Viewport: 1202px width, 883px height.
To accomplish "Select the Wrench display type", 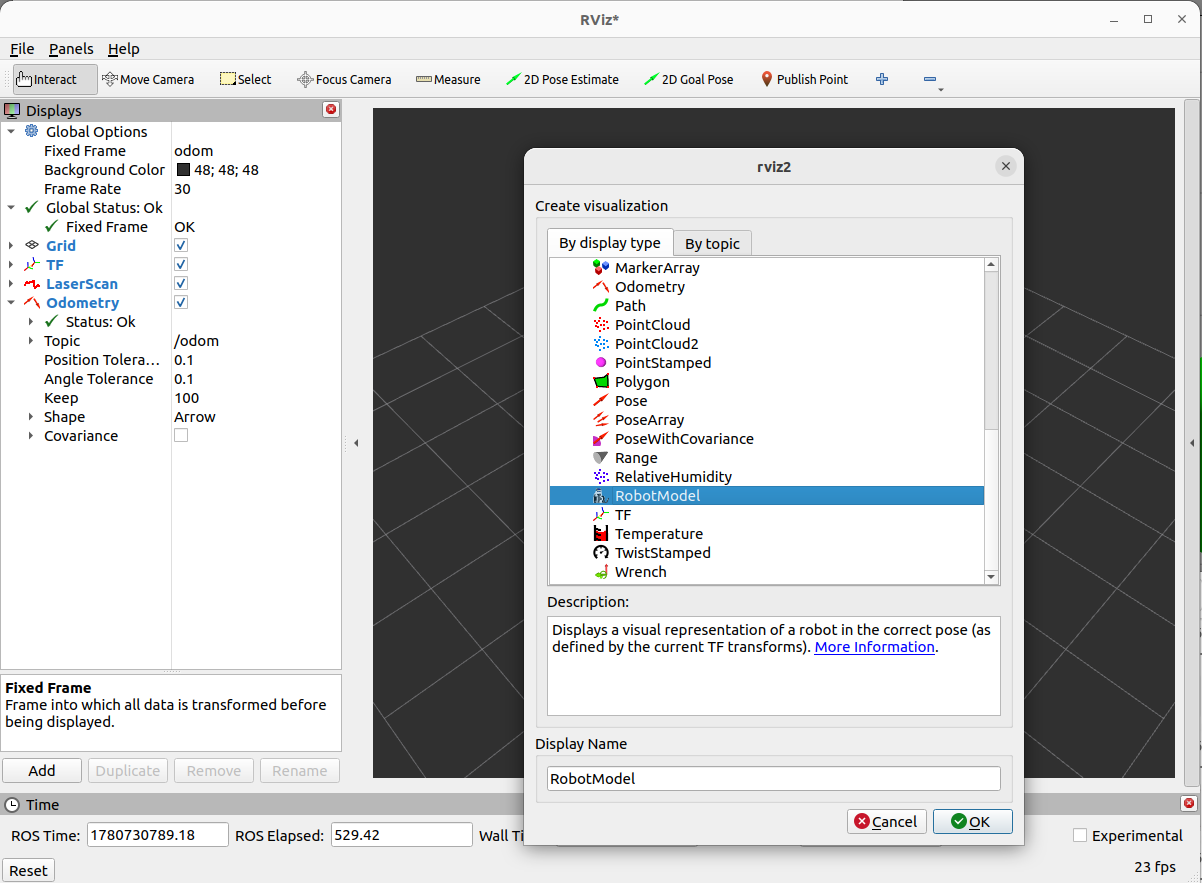I will (x=640, y=572).
